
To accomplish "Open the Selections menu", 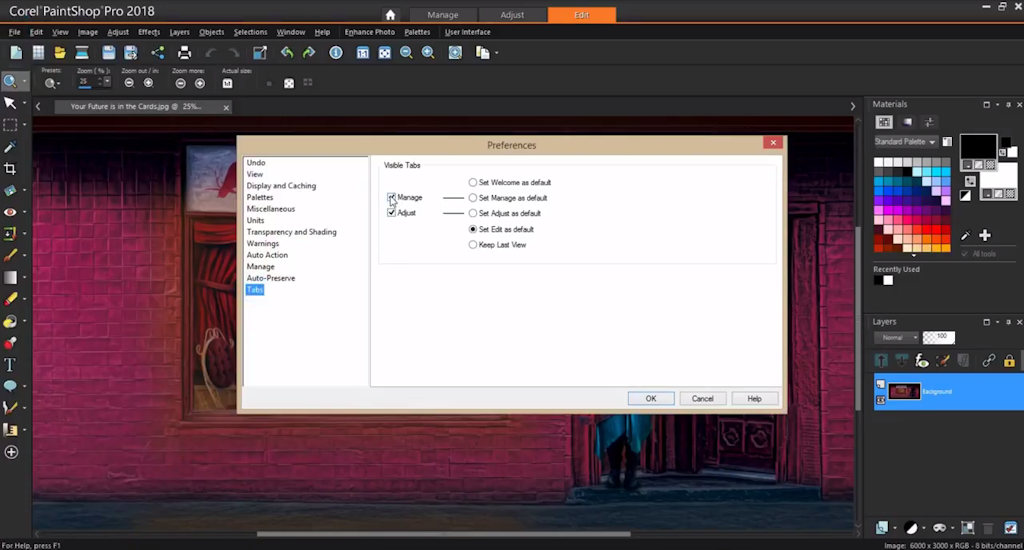I will pyautogui.click(x=250, y=32).
